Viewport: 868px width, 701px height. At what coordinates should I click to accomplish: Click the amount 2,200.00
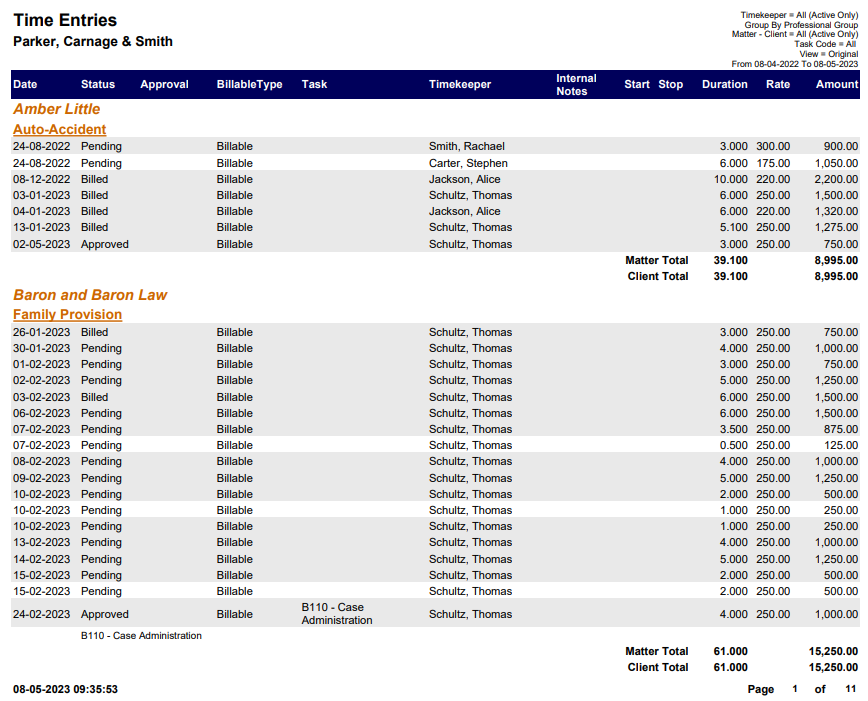tap(836, 179)
